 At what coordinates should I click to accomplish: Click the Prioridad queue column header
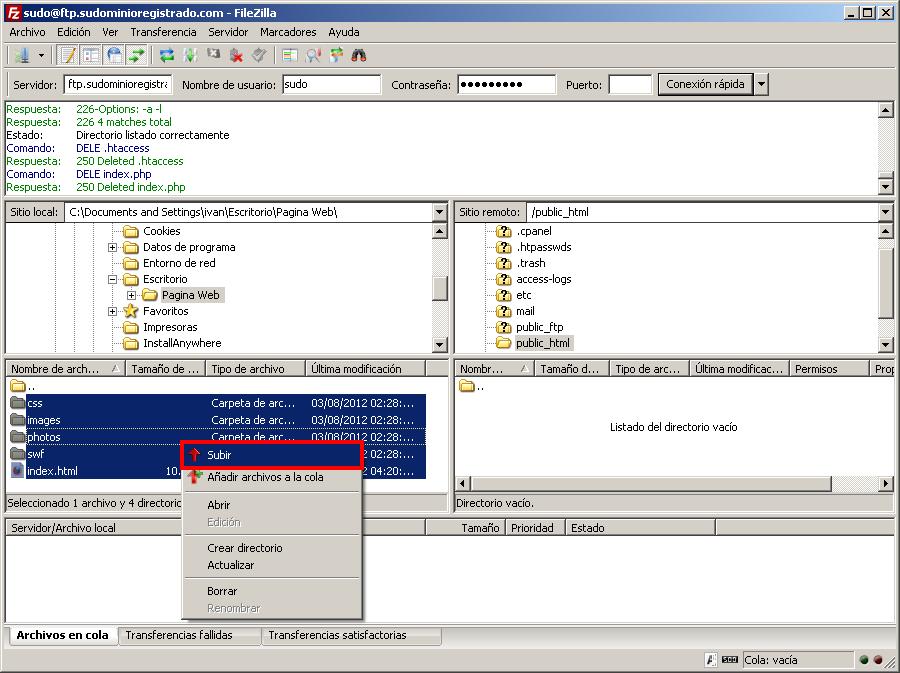pos(536,528)
